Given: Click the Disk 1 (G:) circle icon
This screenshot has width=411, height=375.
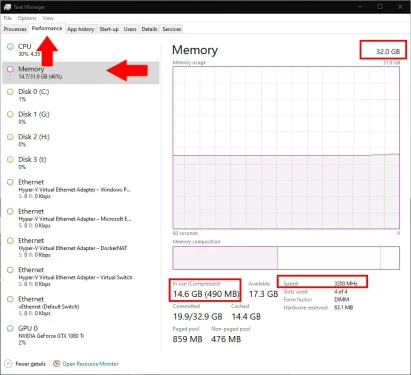Looking at the screenshot, I should point(10,114).
